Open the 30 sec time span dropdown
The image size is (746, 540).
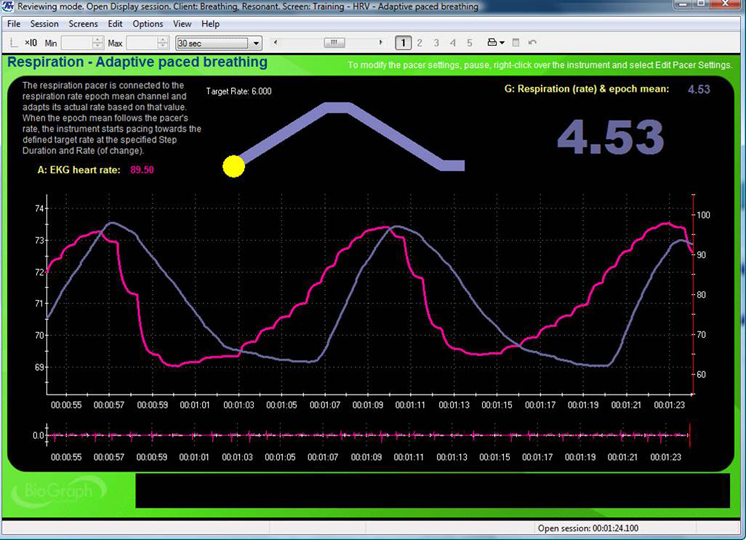[x=256, y=43]
